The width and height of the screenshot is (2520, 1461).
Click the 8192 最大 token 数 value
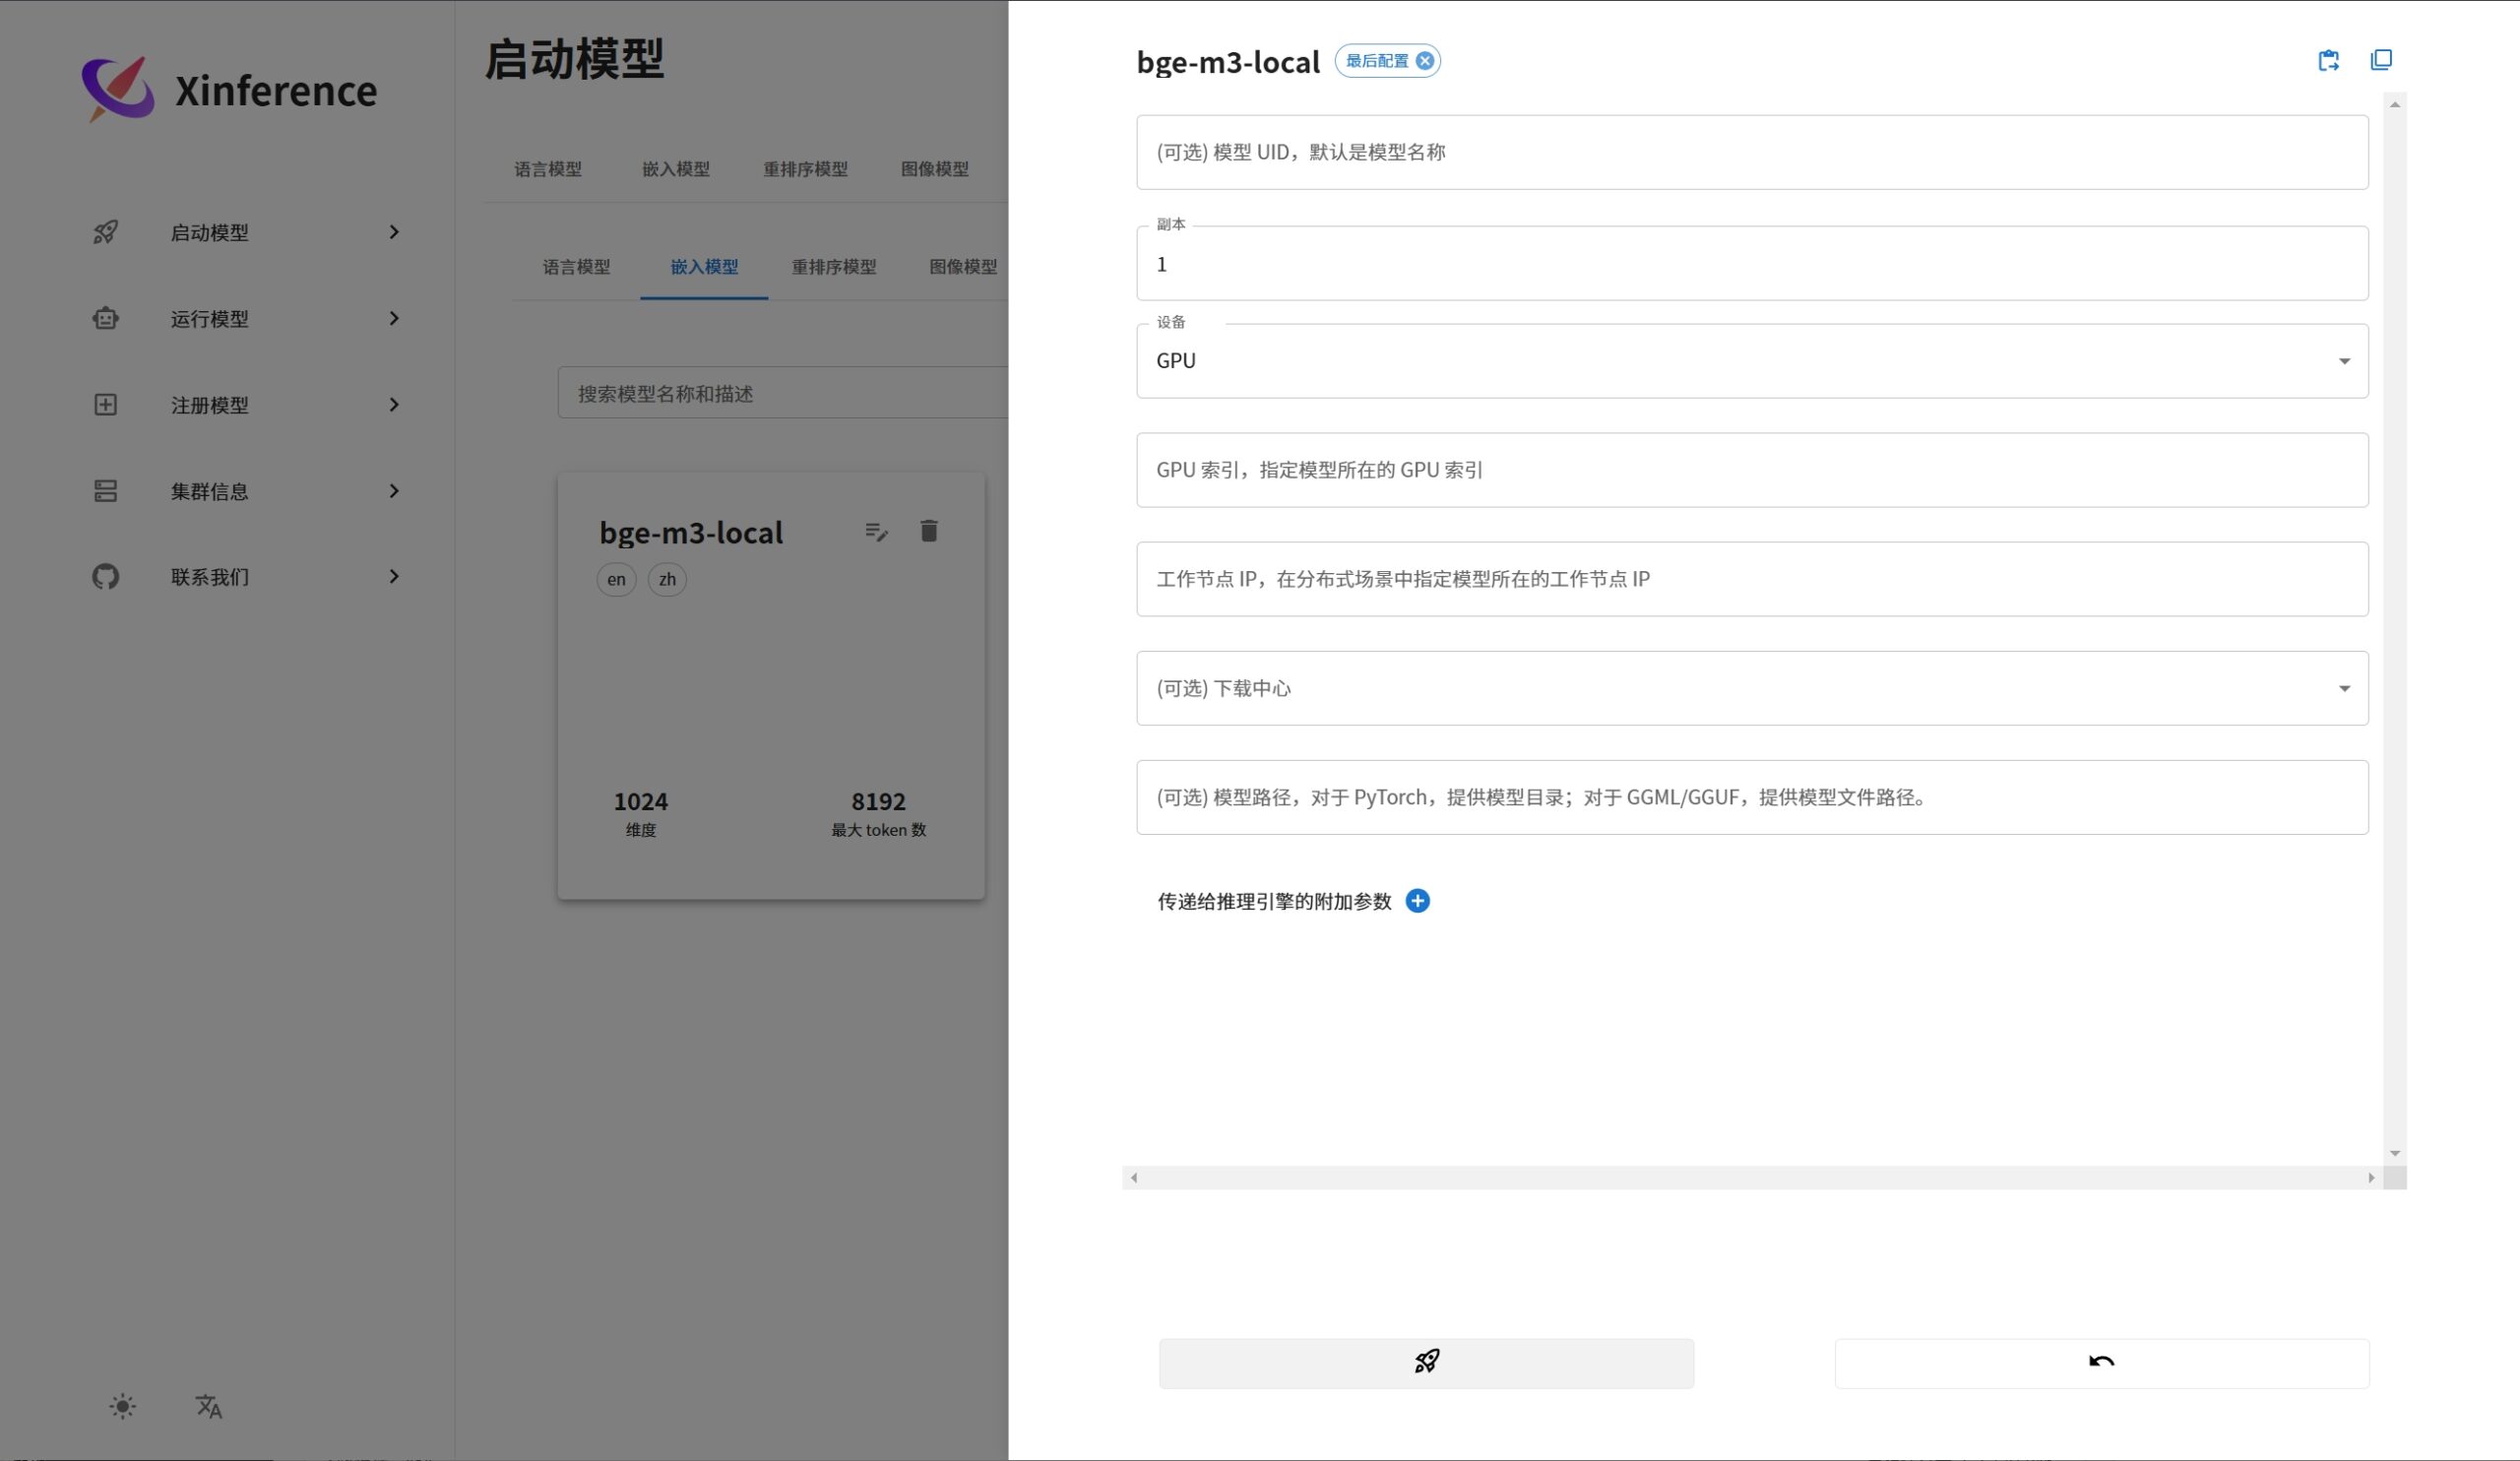point(878,802)
